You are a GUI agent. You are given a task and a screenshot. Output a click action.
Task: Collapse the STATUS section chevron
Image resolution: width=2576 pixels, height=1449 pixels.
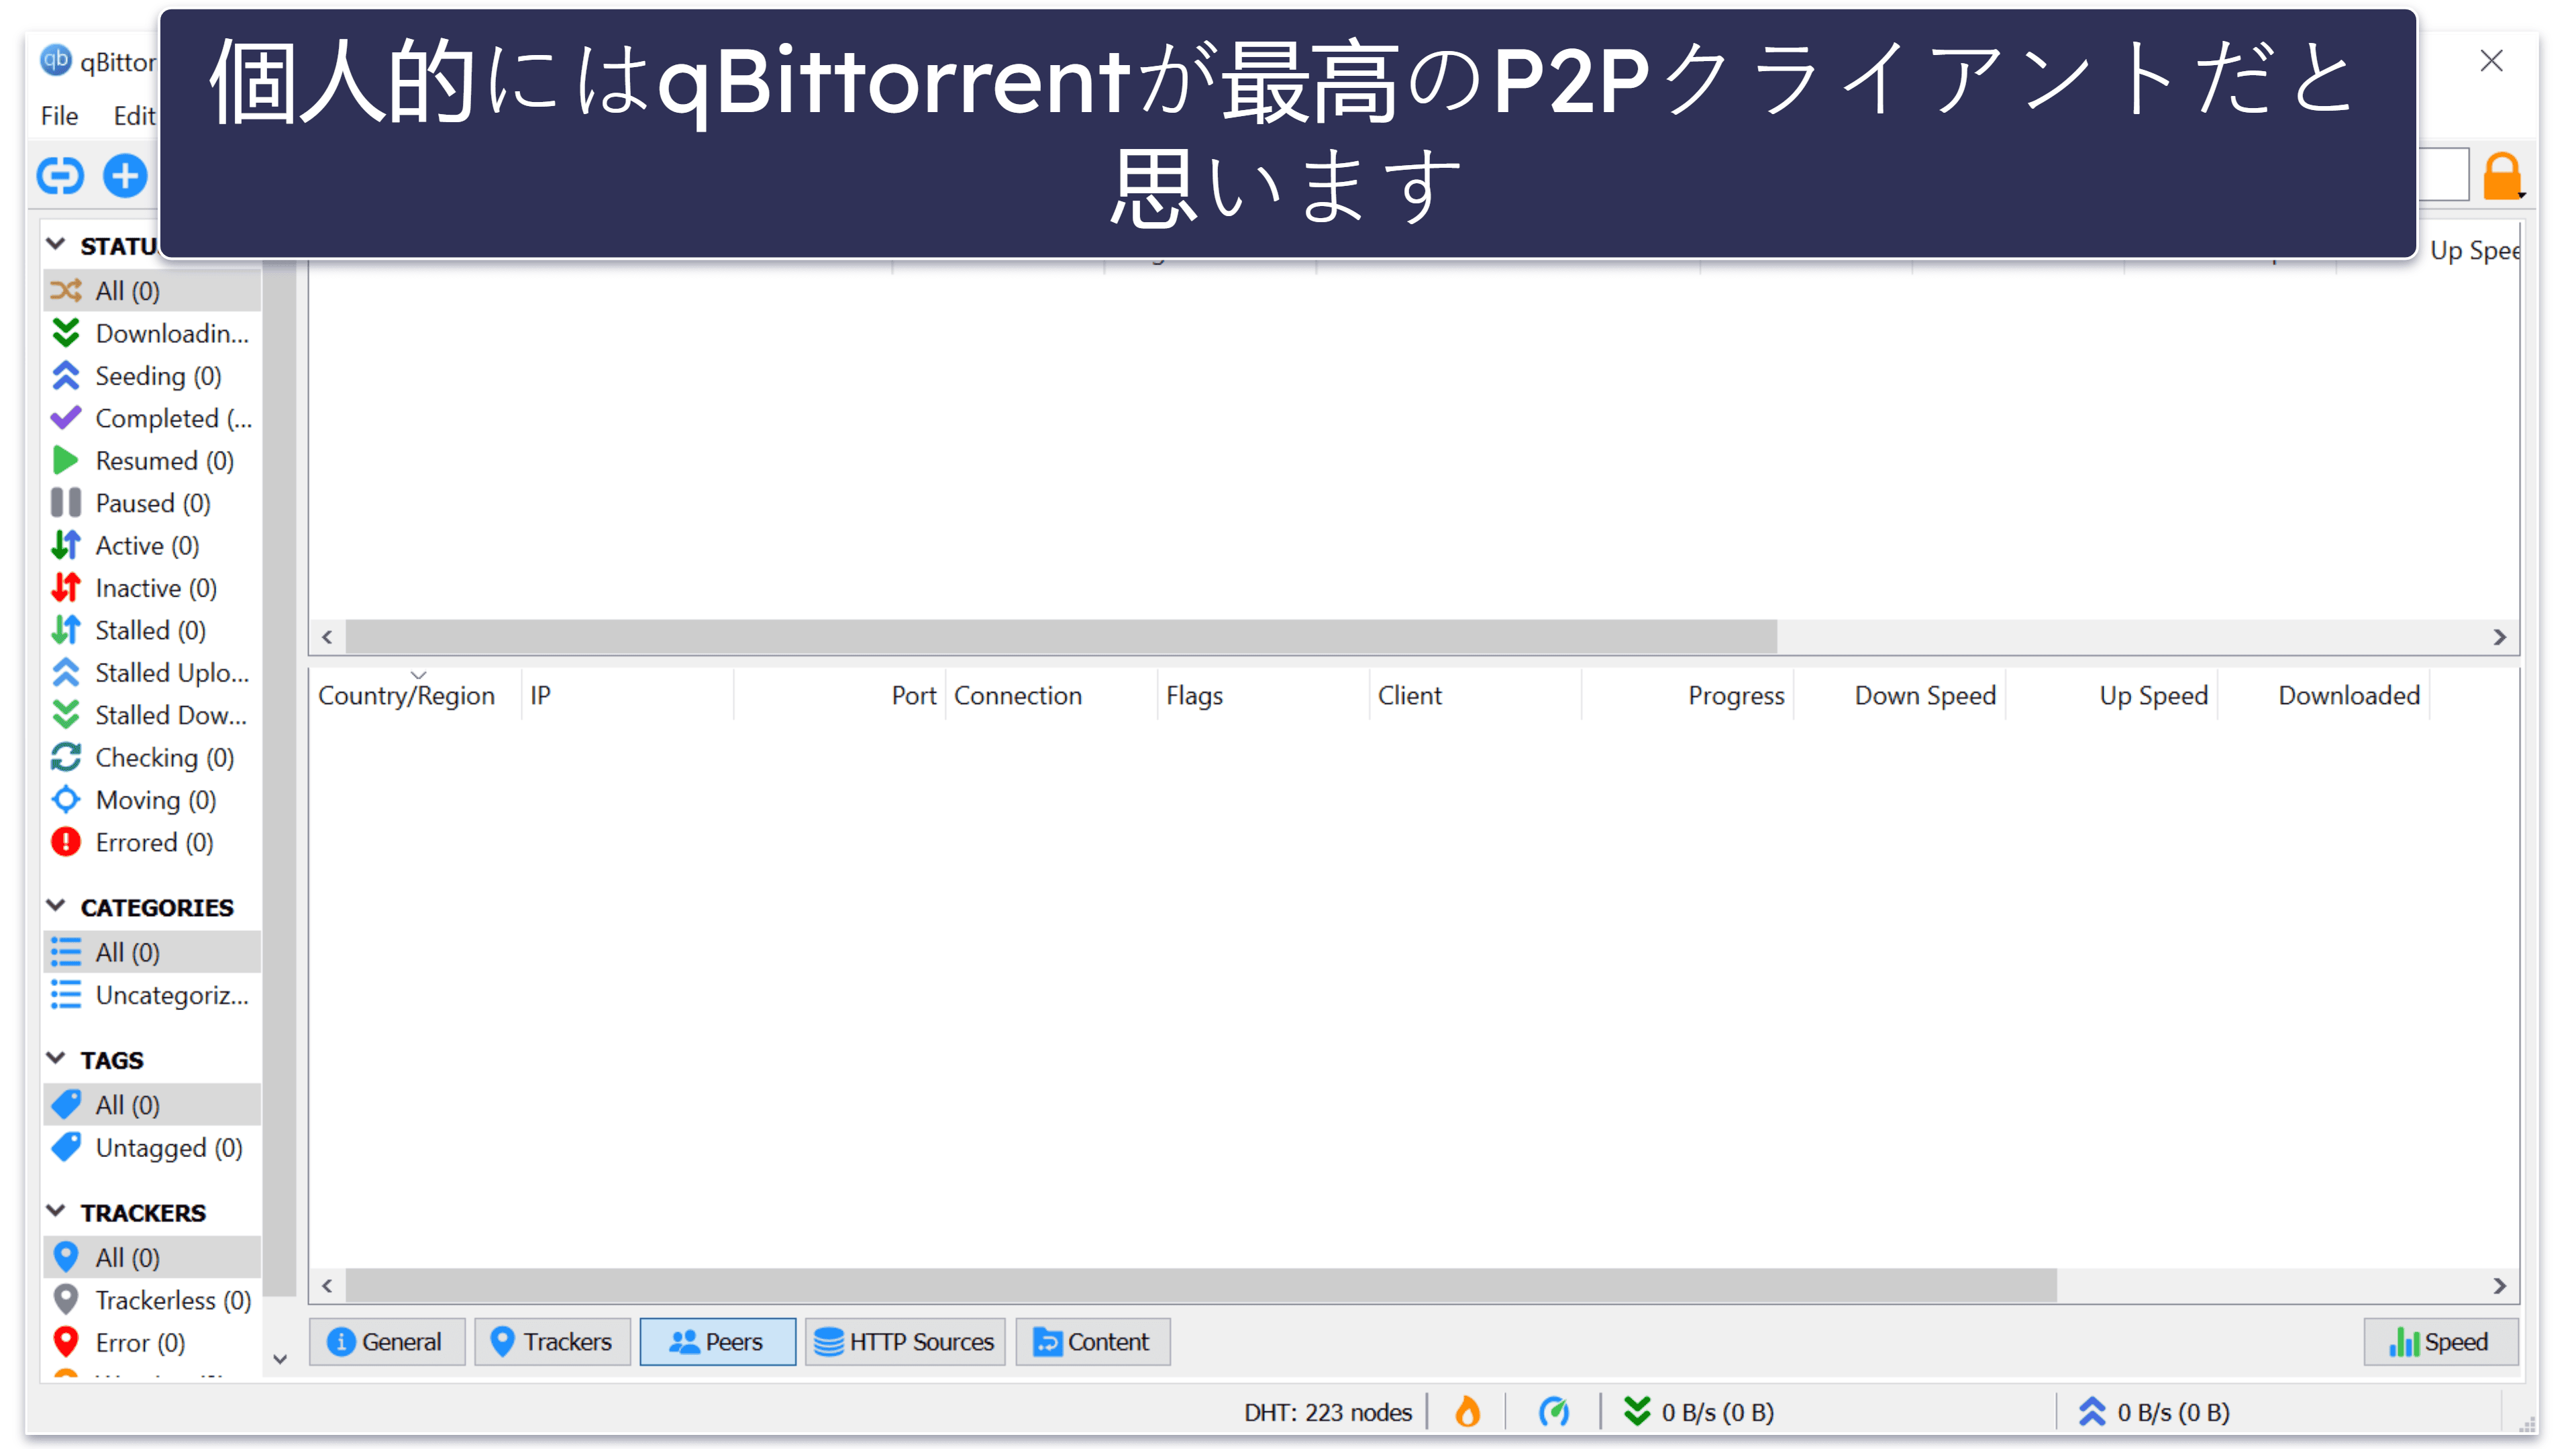click(x=56, y=244)
